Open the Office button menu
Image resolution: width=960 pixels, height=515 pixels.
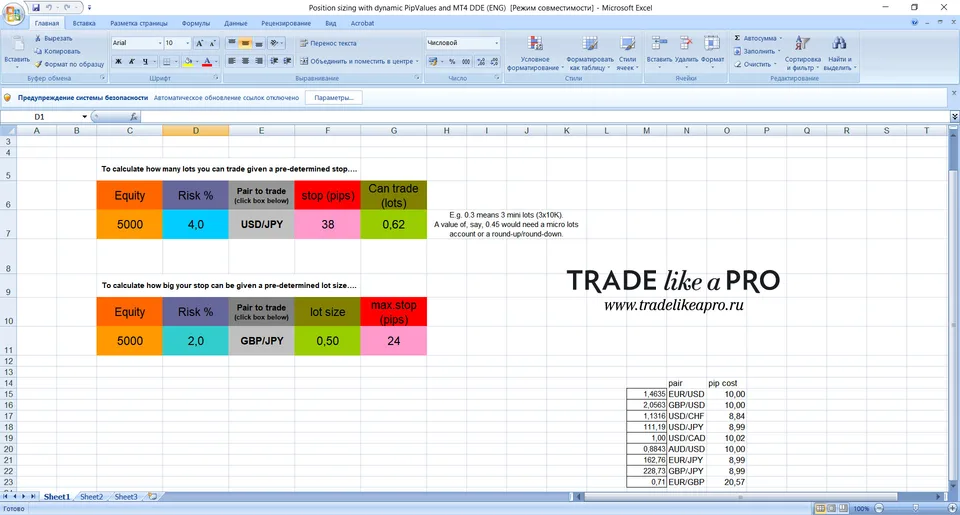point(13,13)
